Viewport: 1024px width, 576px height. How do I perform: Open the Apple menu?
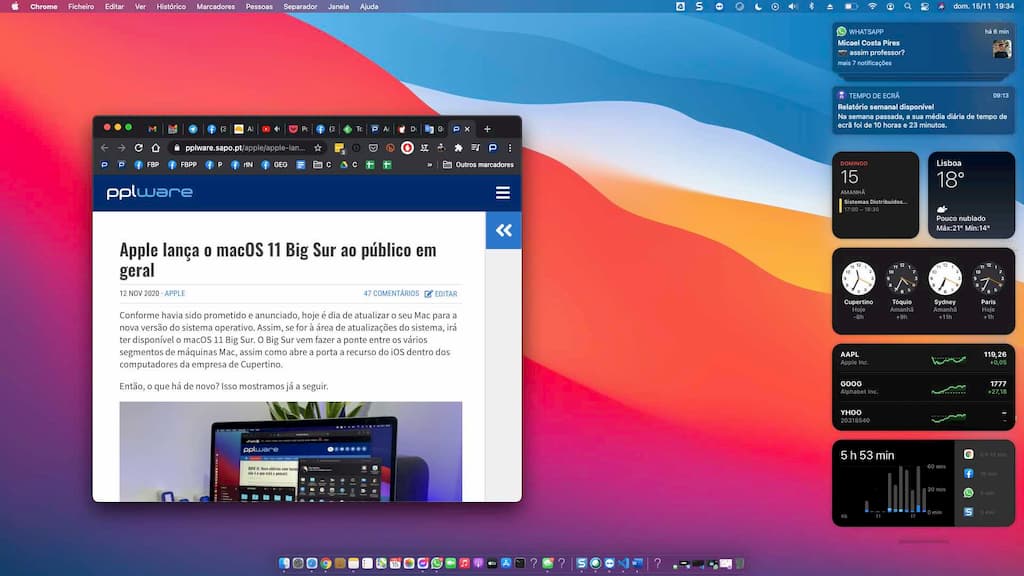15,7
